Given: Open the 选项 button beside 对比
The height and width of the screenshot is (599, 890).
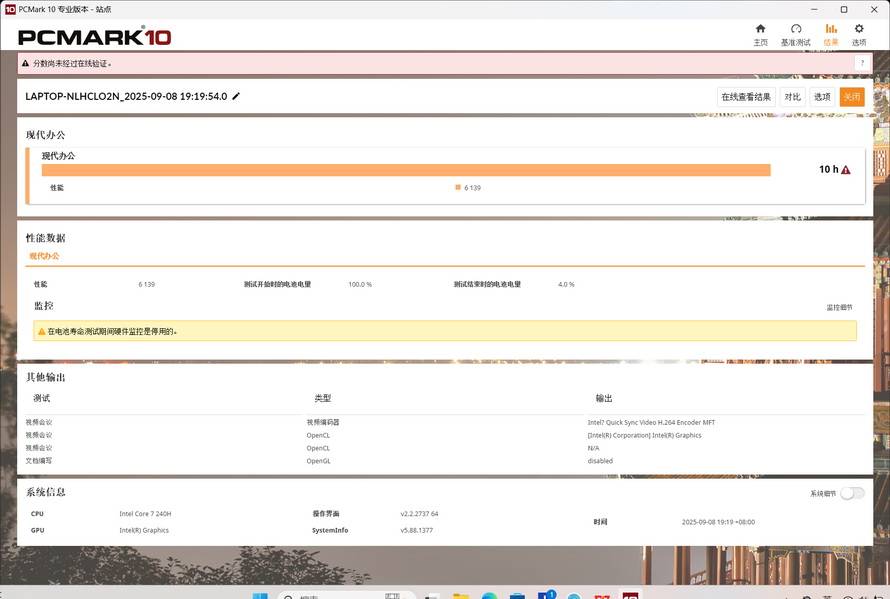Looking at the screenshot, I should [822, 97].
